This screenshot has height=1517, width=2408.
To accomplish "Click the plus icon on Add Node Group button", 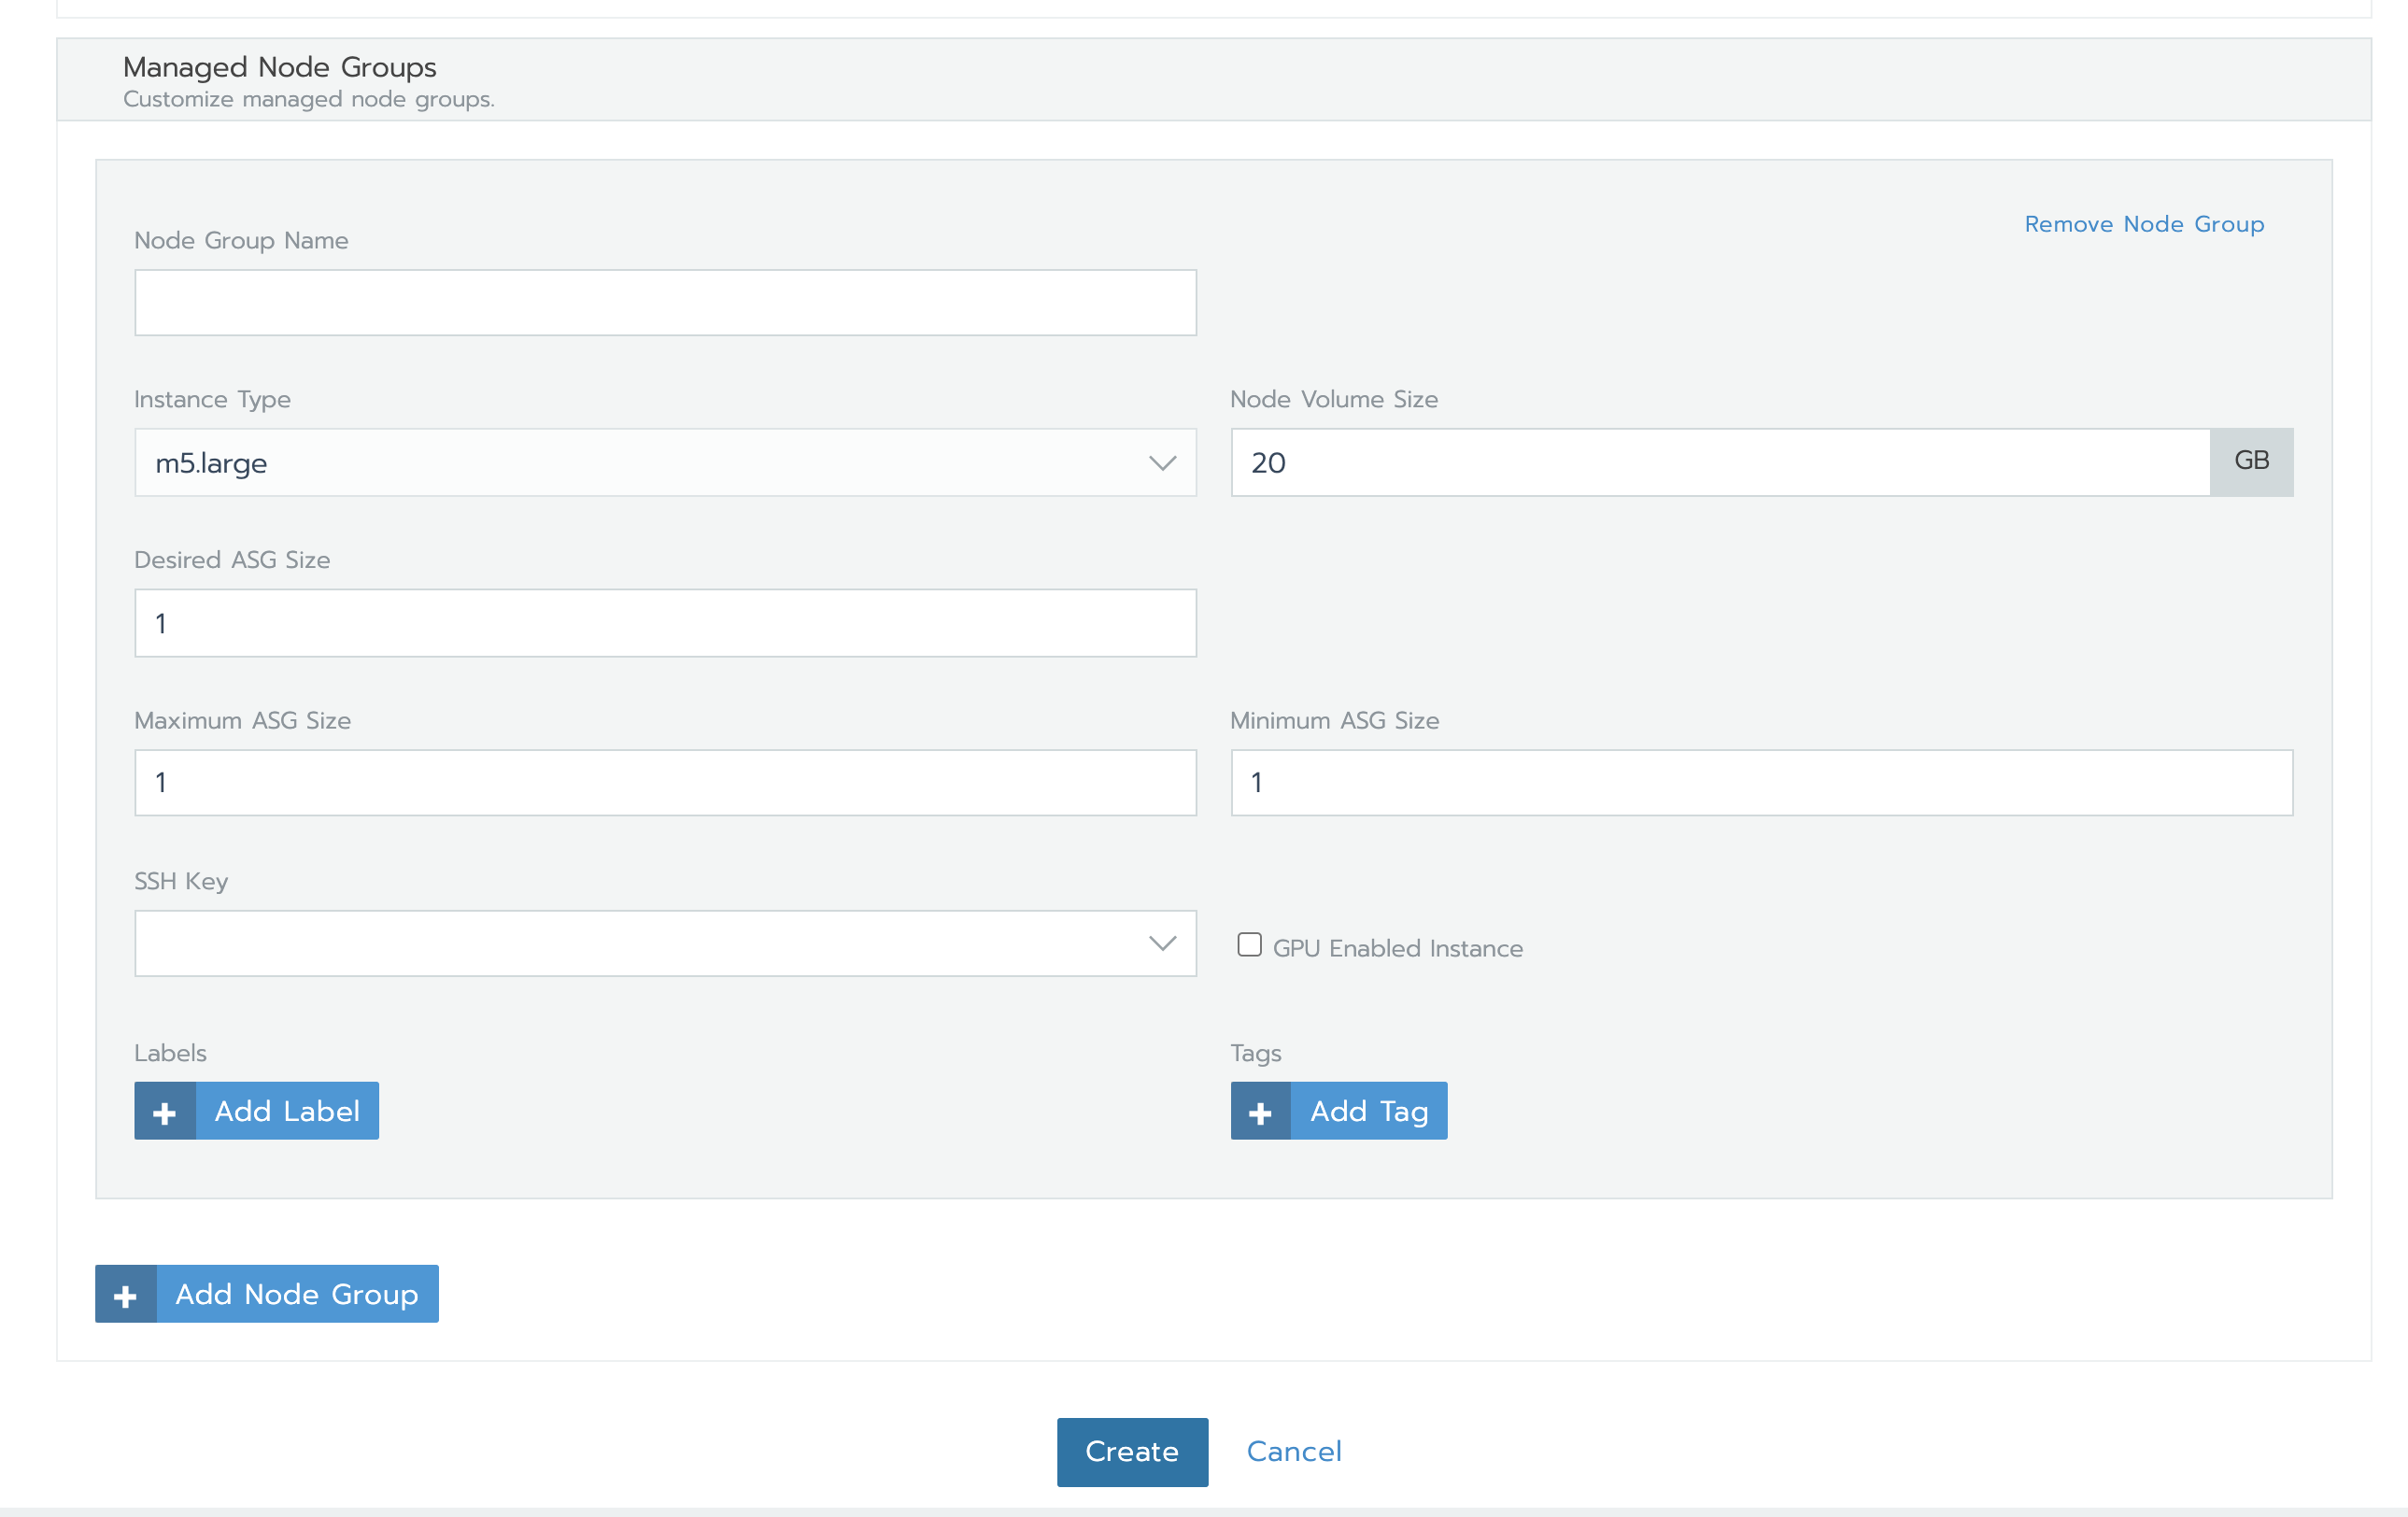I will (x=125, y=1293).
